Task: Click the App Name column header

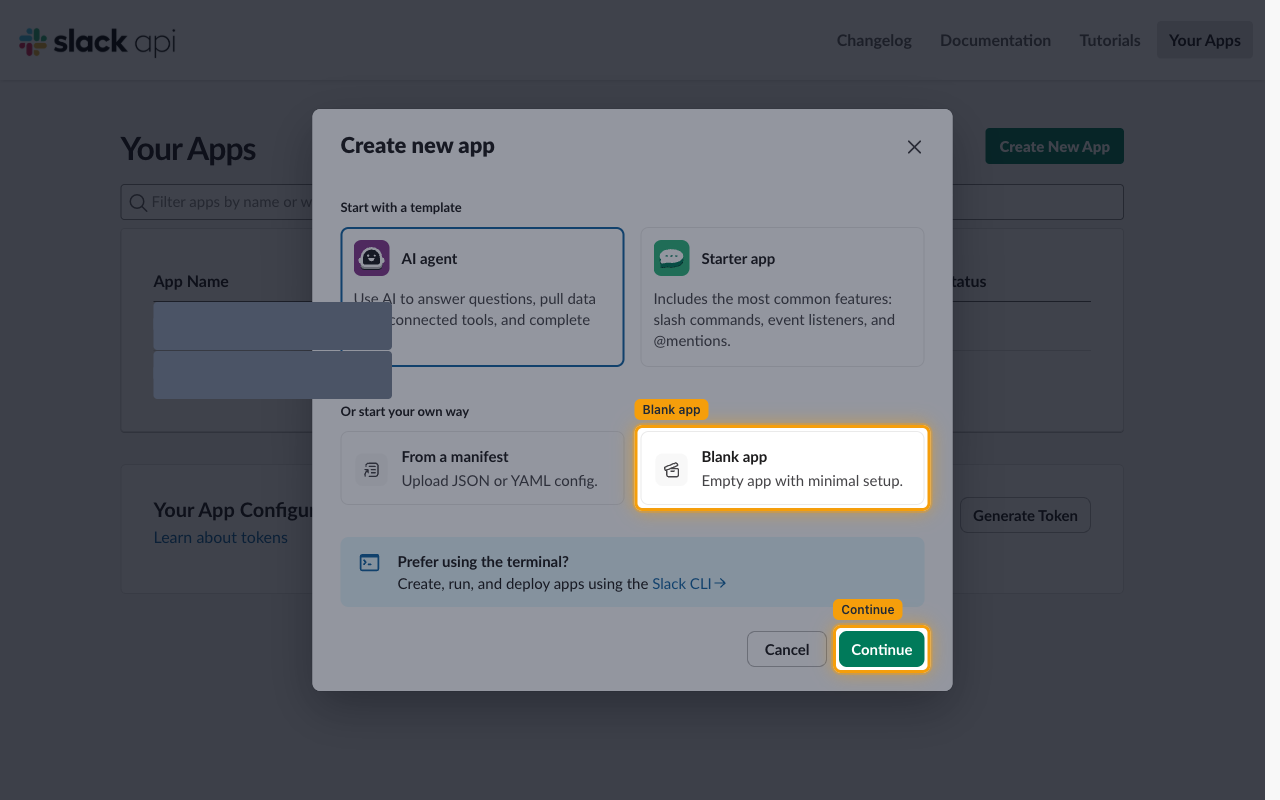Action: [191, 281]
